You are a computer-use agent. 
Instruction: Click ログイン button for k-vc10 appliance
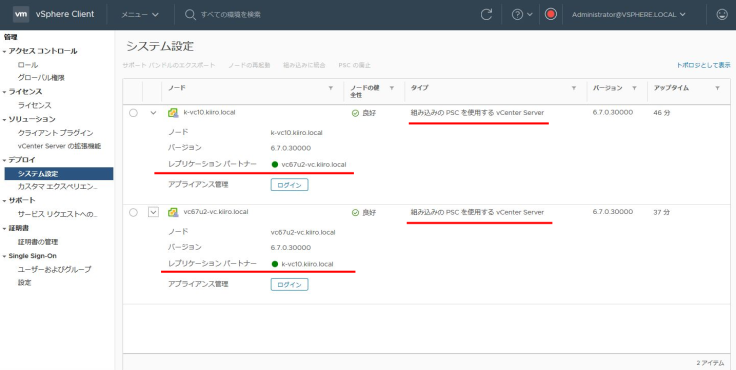coord(290,185)
